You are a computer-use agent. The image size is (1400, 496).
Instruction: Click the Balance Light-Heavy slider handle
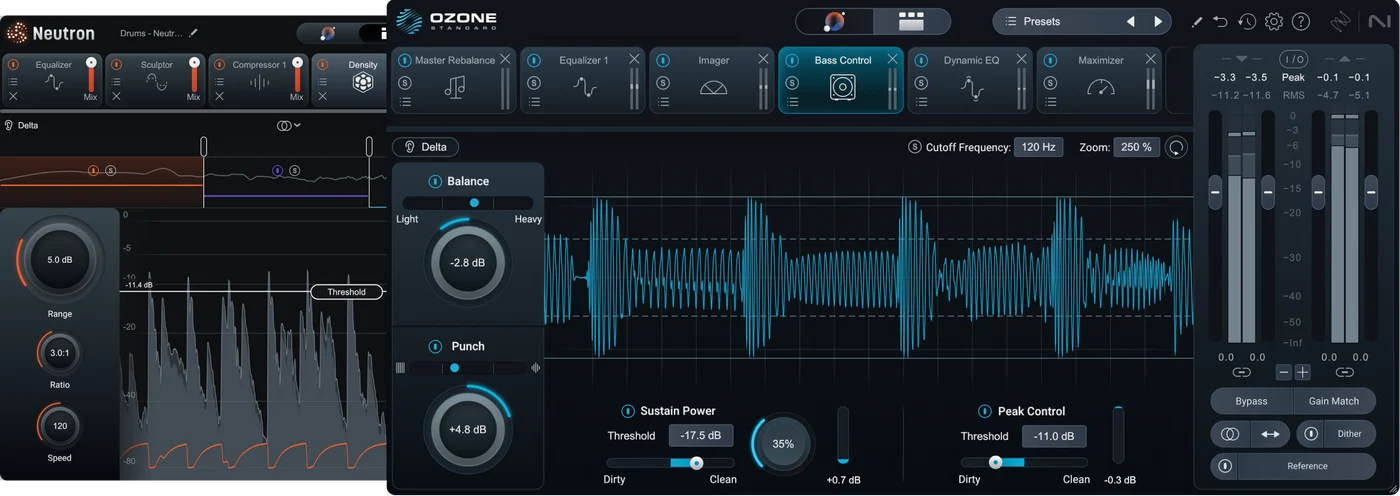point(474,202)
